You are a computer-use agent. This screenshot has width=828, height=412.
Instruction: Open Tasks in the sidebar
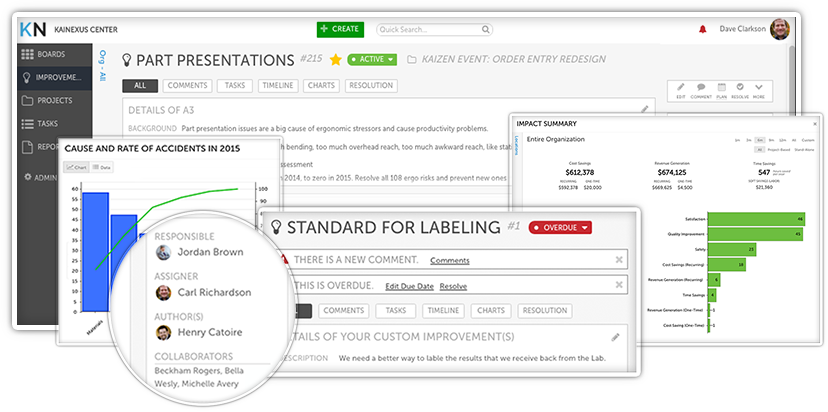(x=54, y=124)
